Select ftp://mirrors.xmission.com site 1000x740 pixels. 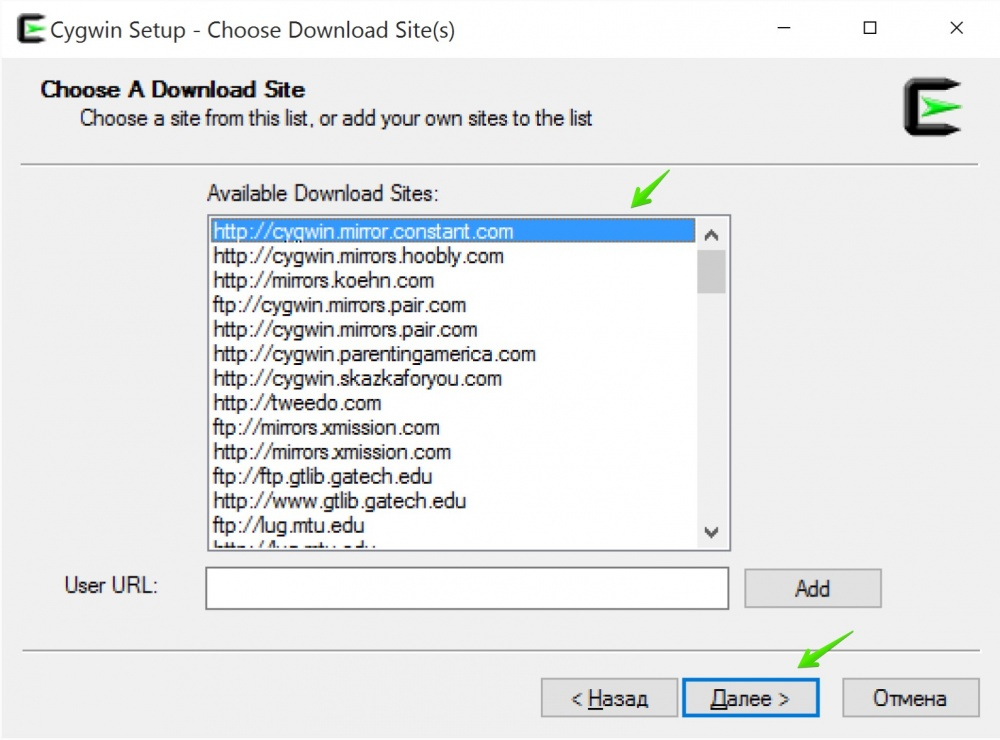(453, 427)
